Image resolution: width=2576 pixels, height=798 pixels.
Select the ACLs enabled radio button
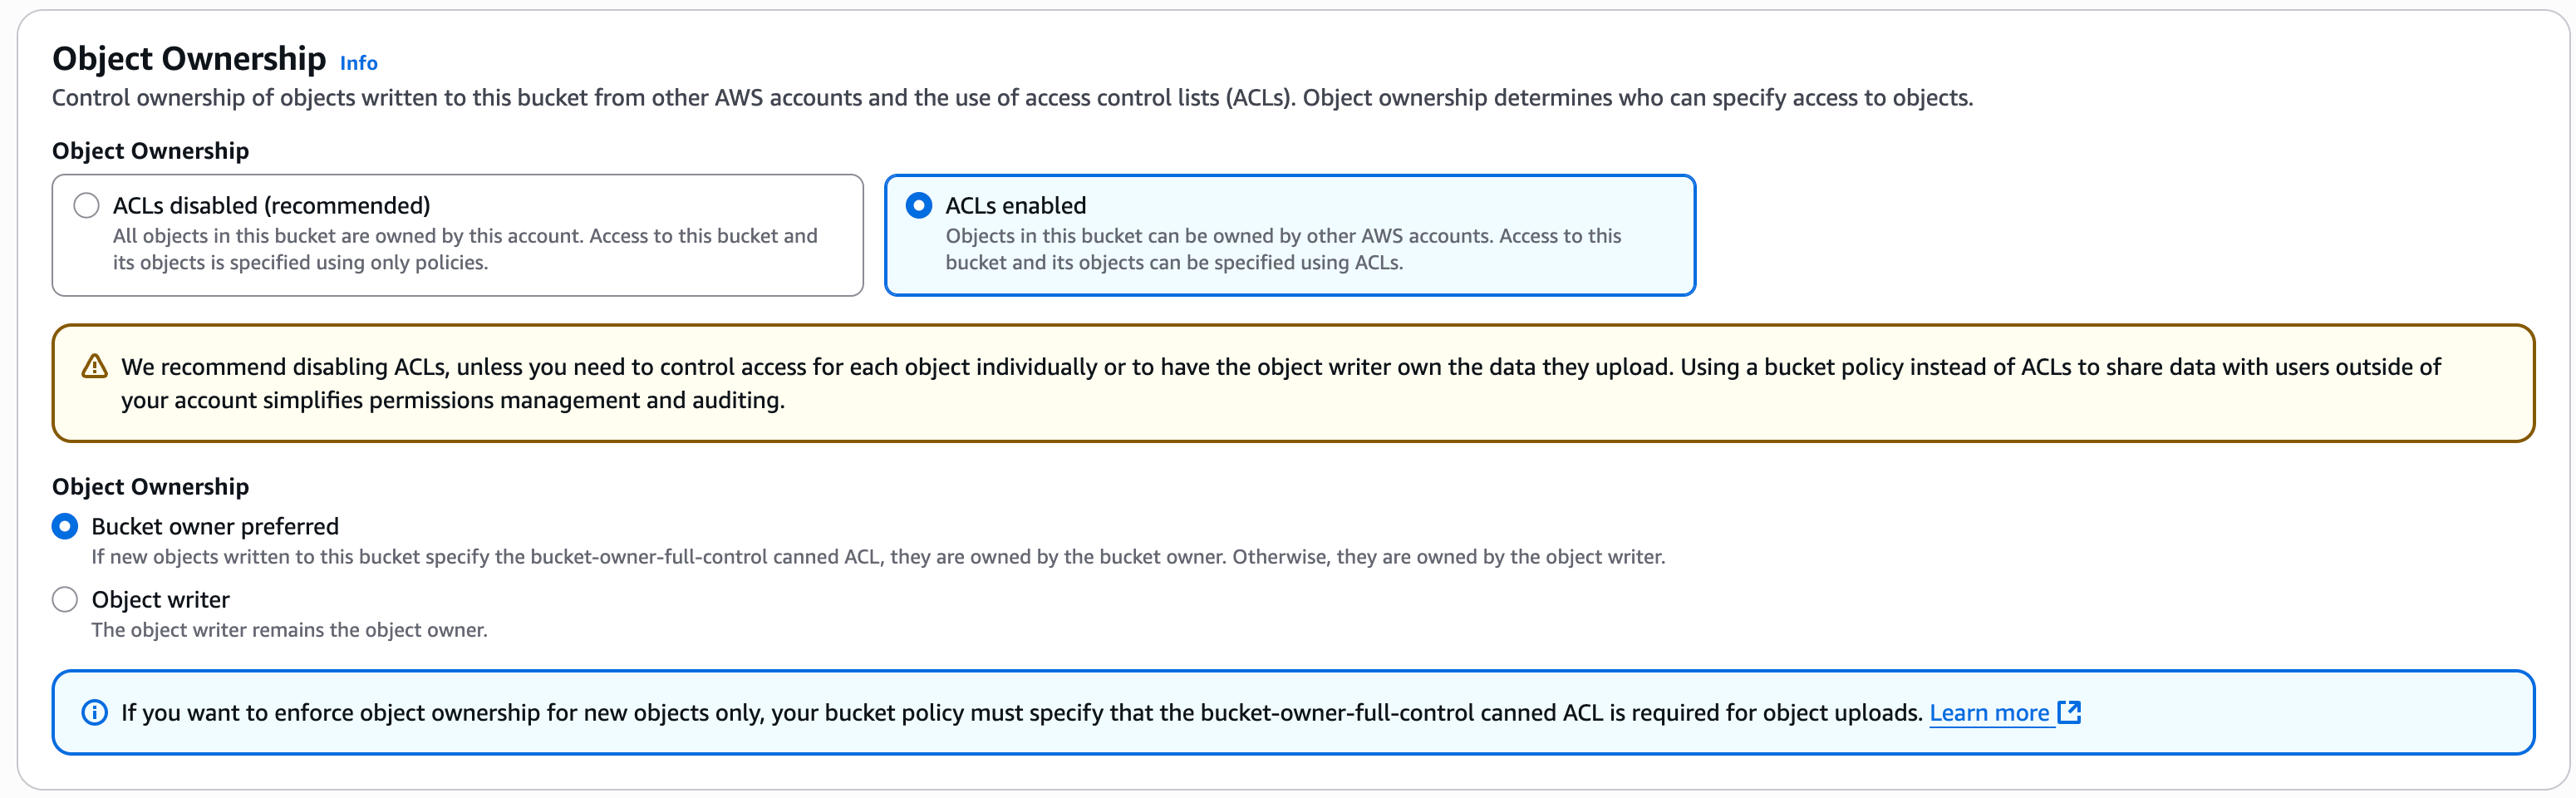(x=919, y=205)
